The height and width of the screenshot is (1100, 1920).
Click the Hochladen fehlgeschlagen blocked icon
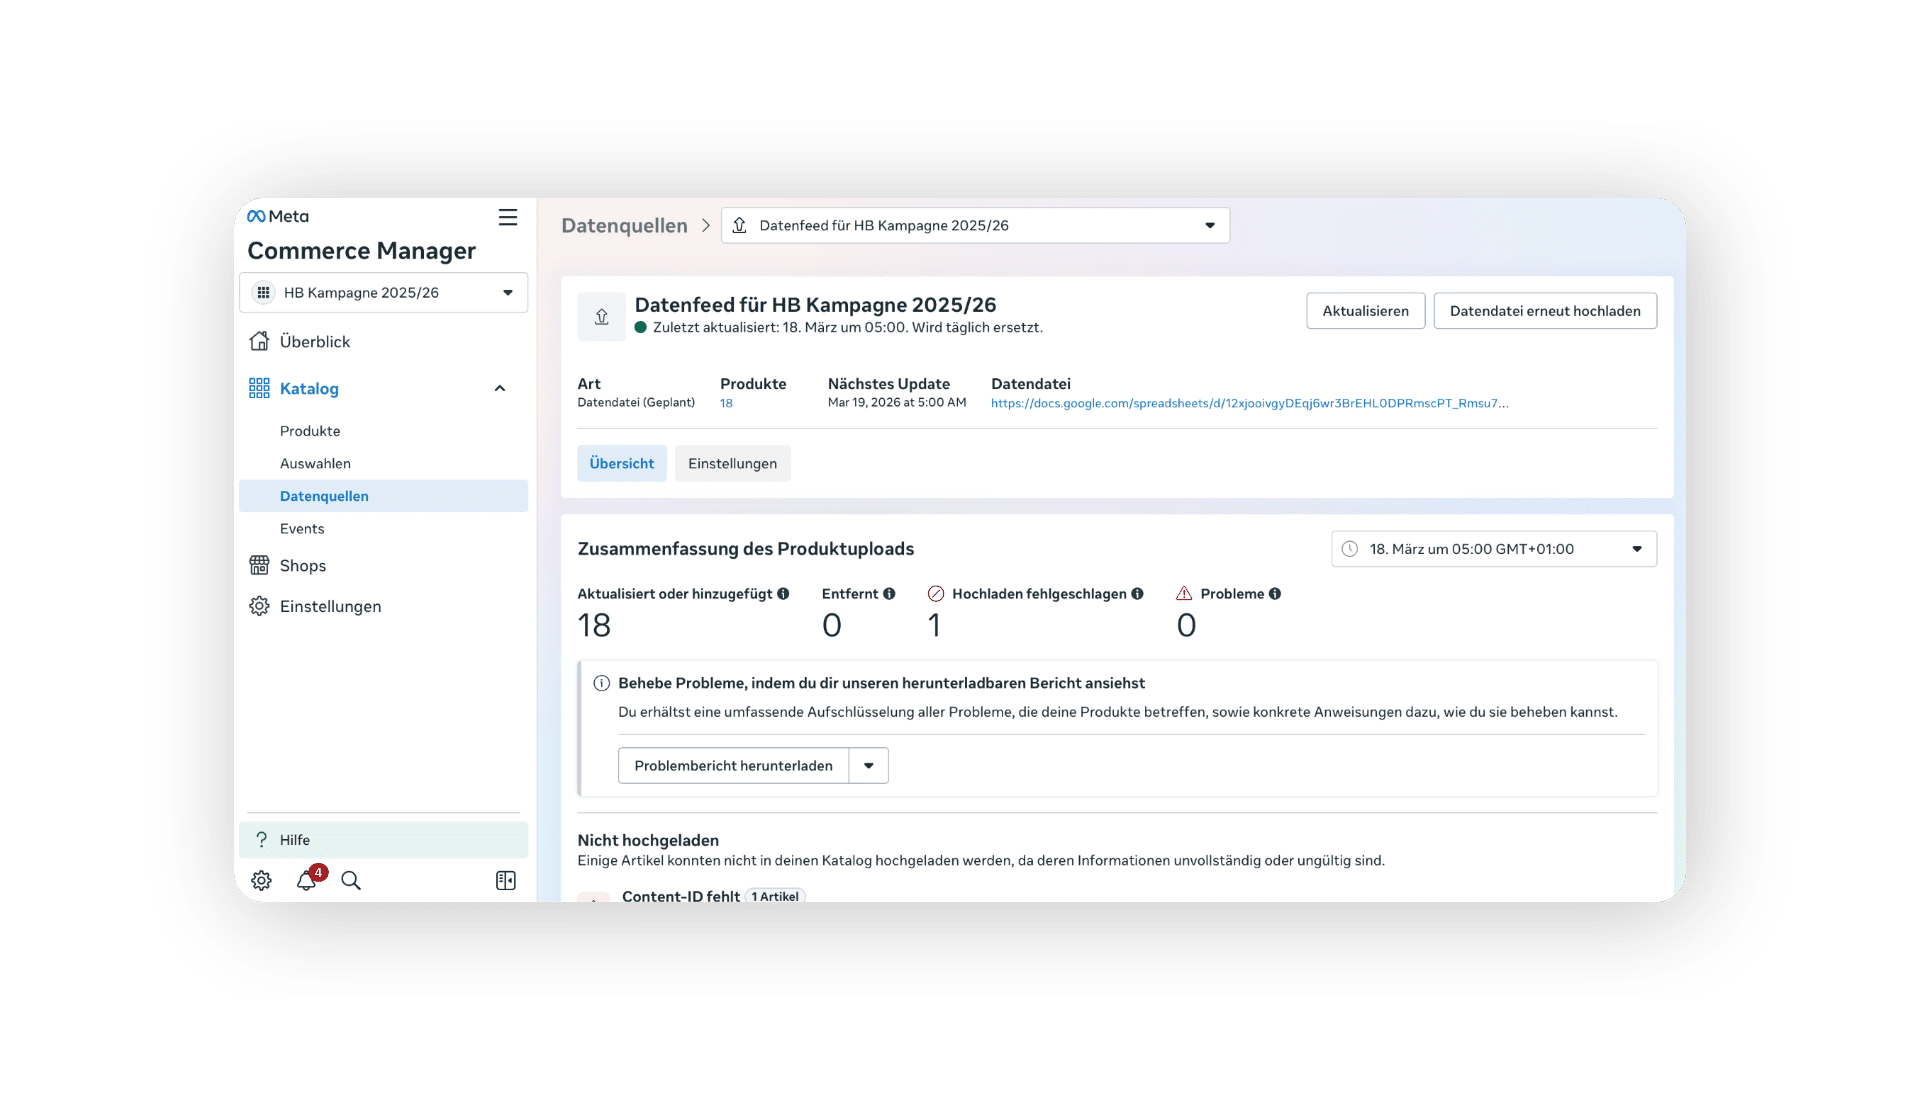[x=936, y=594]
